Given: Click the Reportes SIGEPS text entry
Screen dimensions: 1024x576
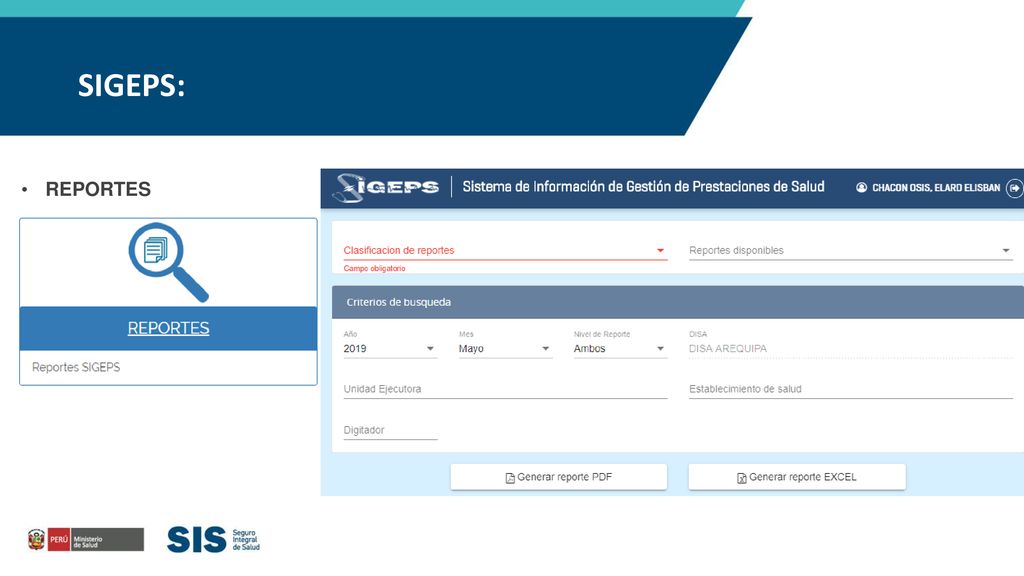Looking at the screenshot, I should pyautogui.click(x=76, y=367).
